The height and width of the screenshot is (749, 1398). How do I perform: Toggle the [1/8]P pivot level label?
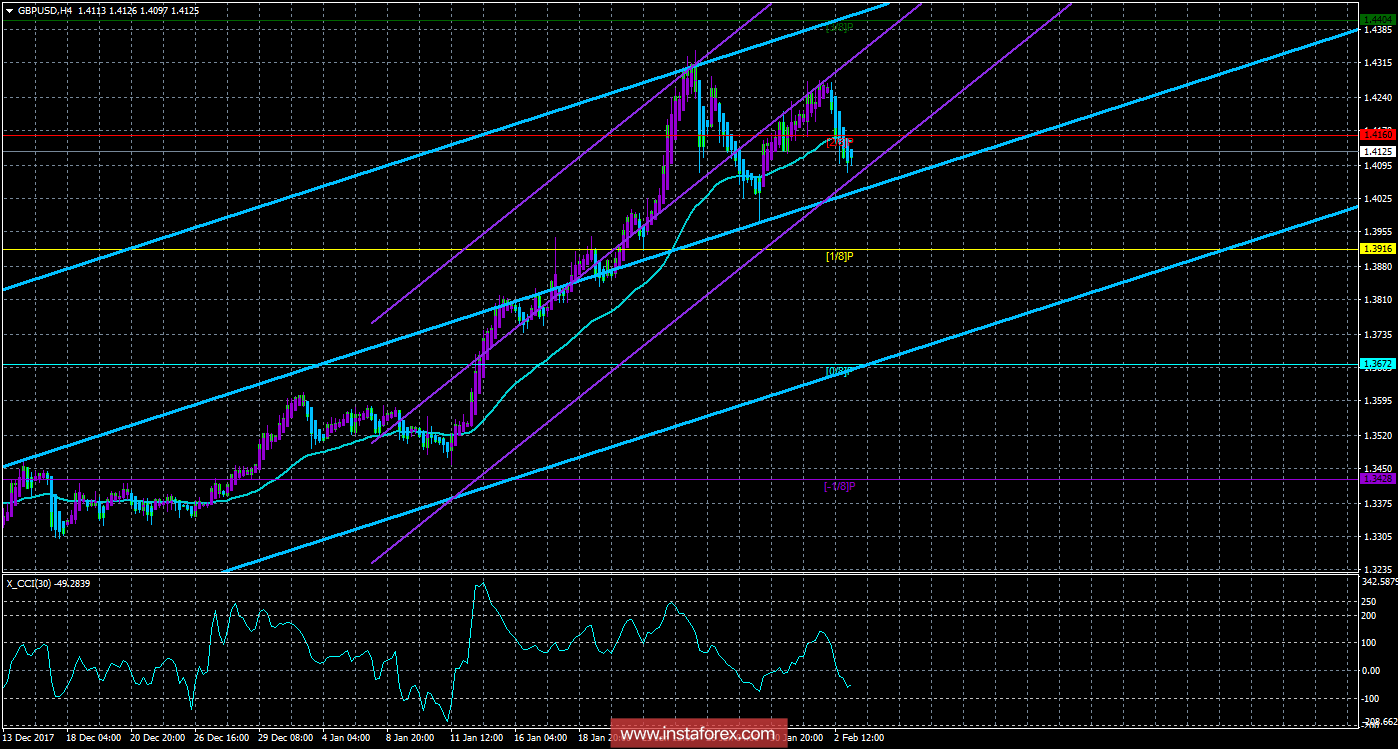(x=839, y=257)
